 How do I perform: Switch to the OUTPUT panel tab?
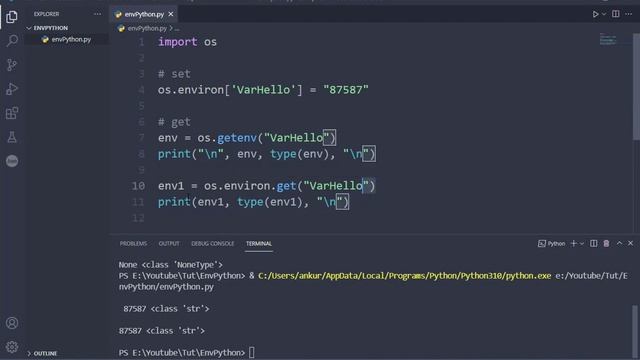click(x=169, y=243)
